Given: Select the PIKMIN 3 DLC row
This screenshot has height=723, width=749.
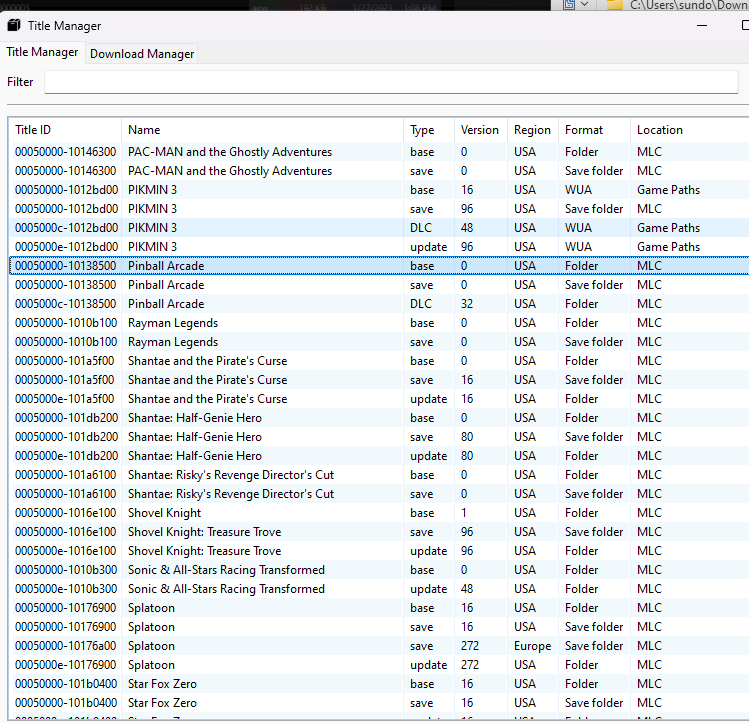Looking at the screenshot, I should tap(379, 228).
